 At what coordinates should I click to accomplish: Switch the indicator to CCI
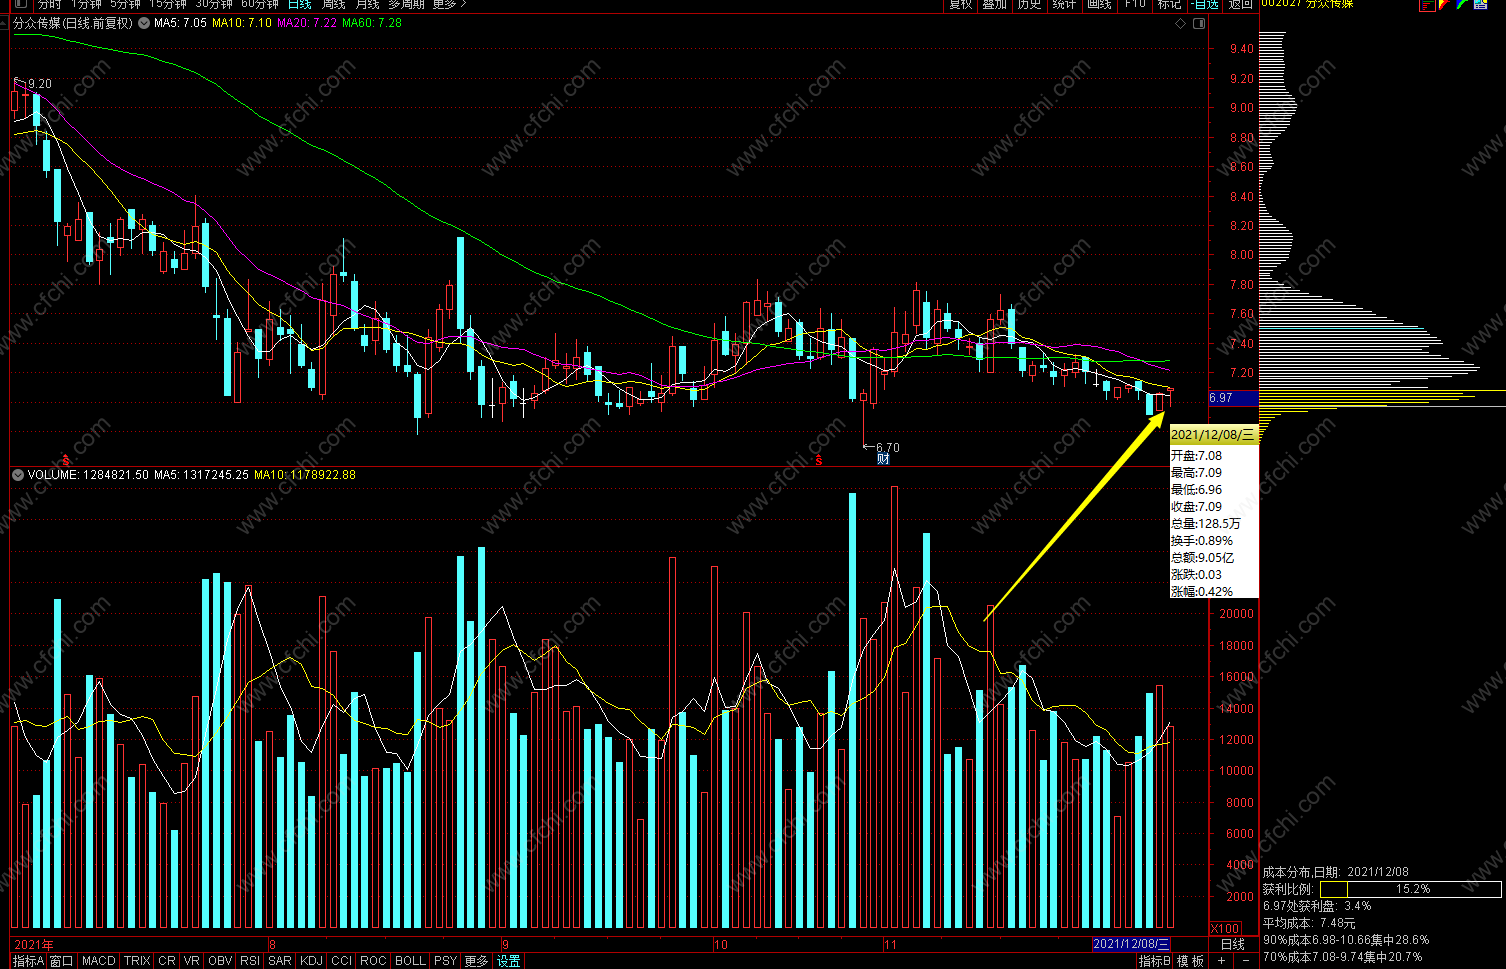pyautogui.click(x=342, y=961)
